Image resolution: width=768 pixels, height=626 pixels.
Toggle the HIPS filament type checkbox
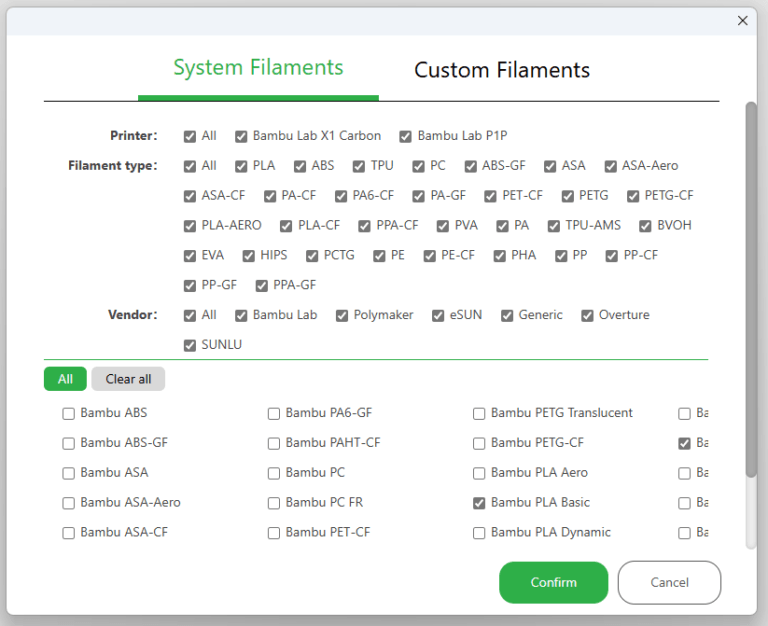(249, 256)
